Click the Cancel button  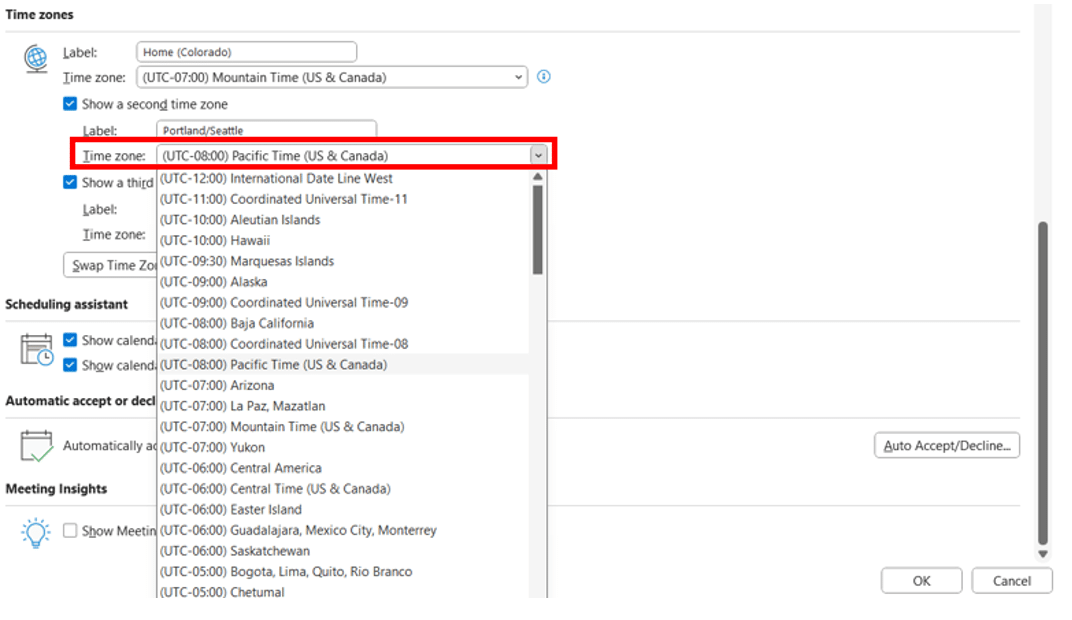pyautogui.click(x=1012, y=581)
